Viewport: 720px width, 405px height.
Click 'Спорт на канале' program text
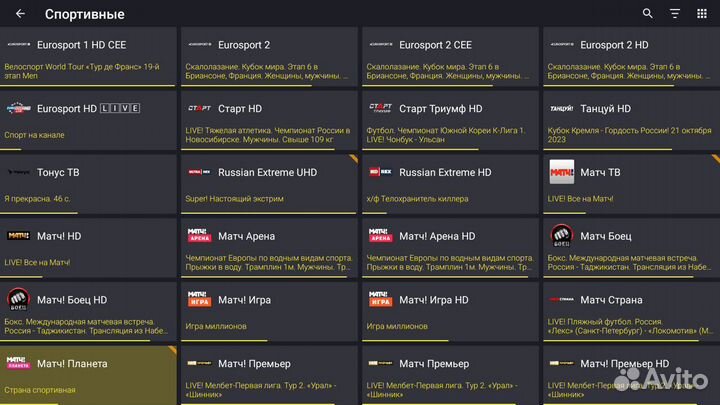click(x=34, y=135)
